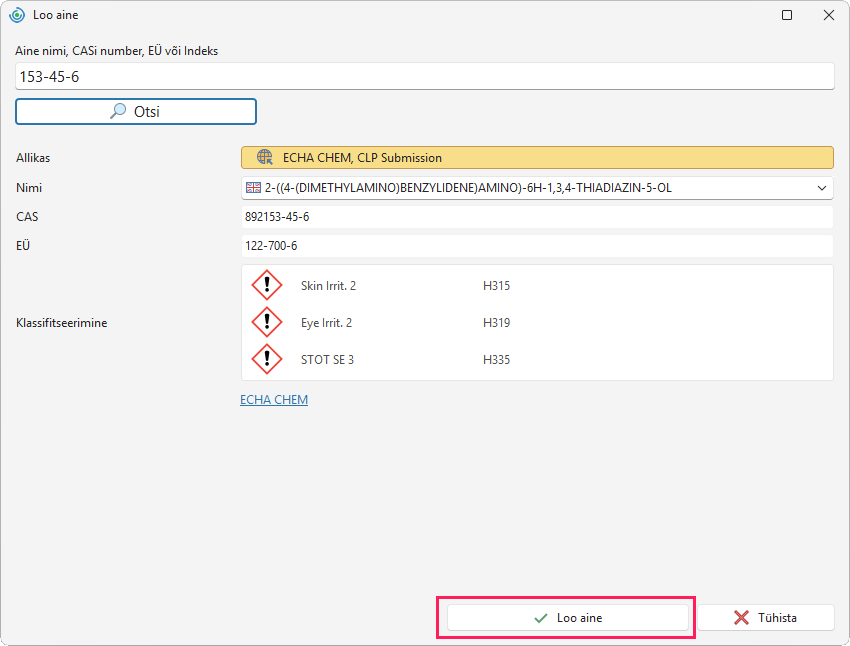Maximize the Loo aine dialog window
This screenshot has height=646, width=850.
787,15
